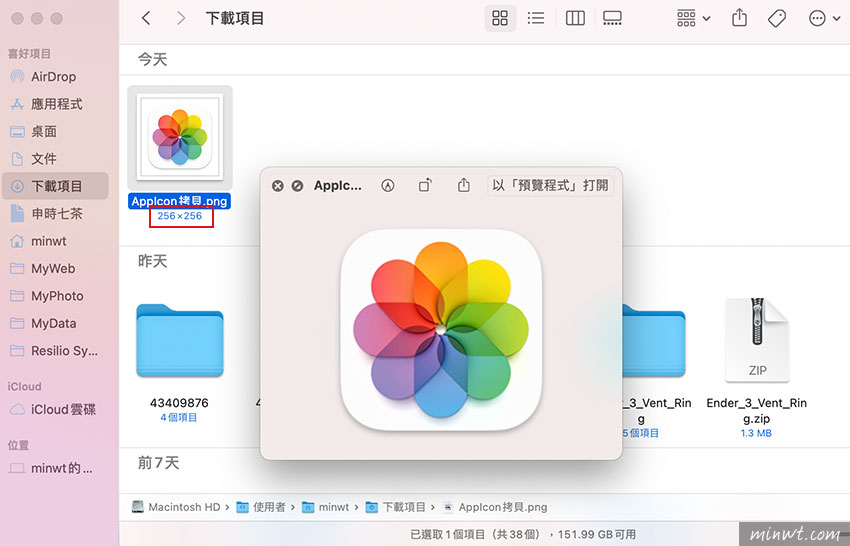Click 以「預覽程式」打開 button

[x=550, y=185]
